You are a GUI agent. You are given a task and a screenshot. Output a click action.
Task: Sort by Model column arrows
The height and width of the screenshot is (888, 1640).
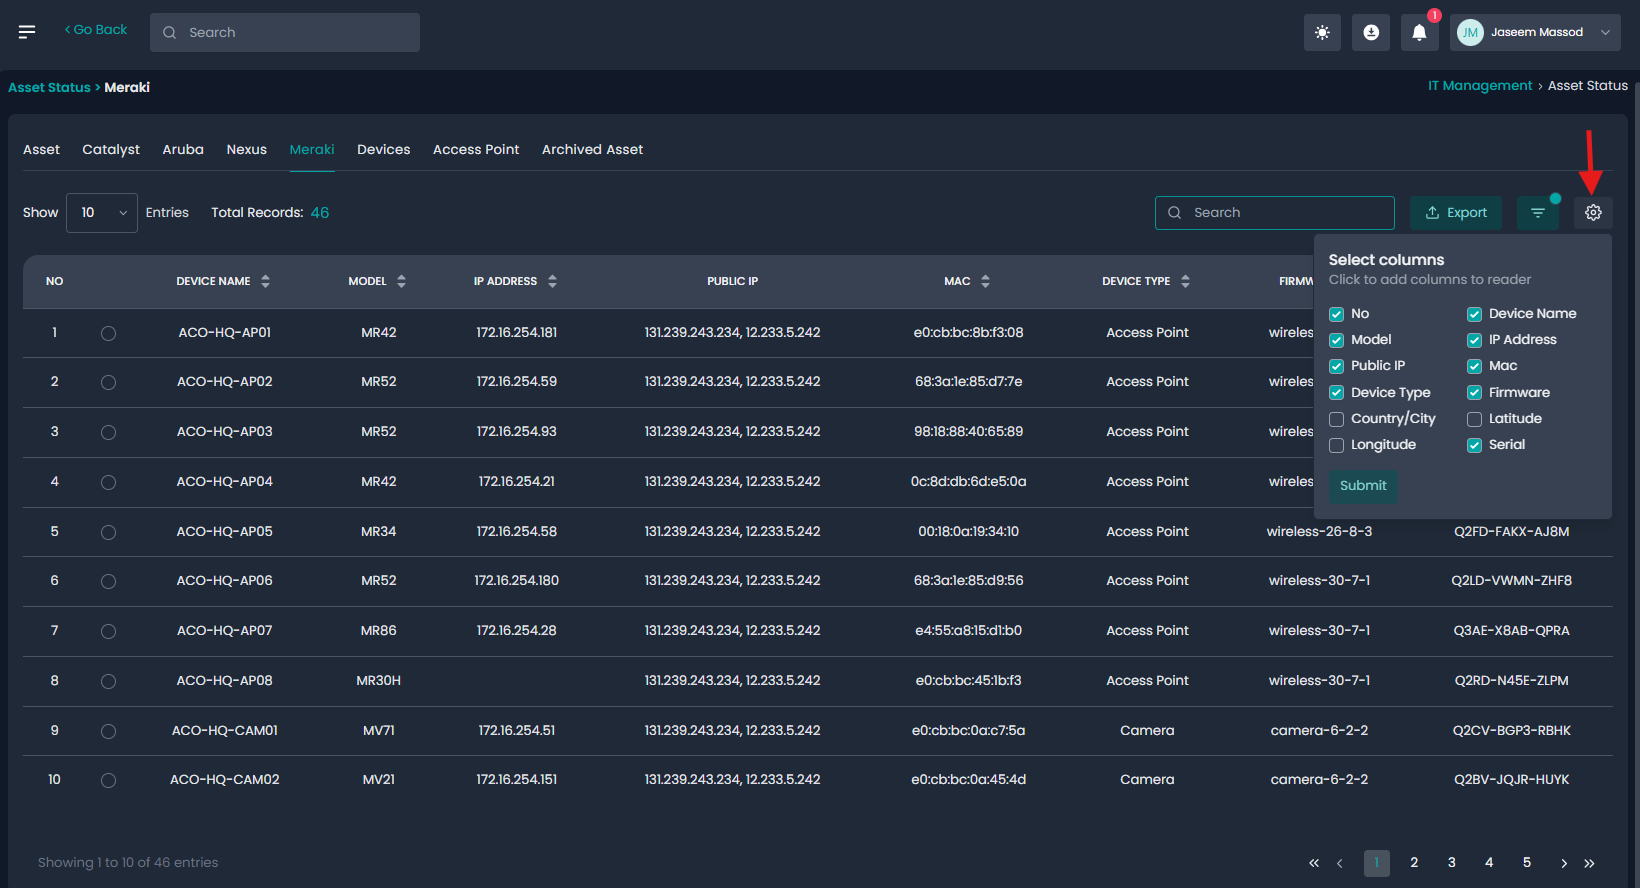401,281
